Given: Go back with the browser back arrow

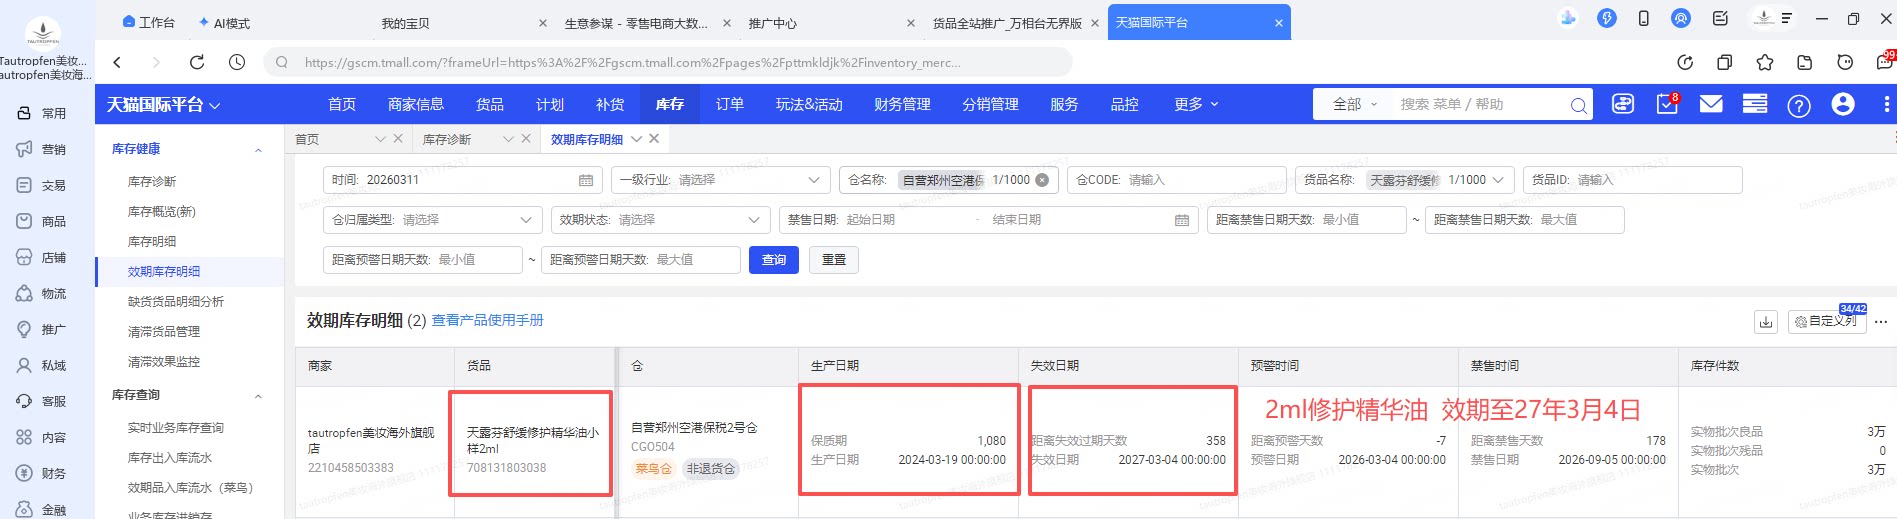Looking at the screenshot, I should click(x=117, y=62).
